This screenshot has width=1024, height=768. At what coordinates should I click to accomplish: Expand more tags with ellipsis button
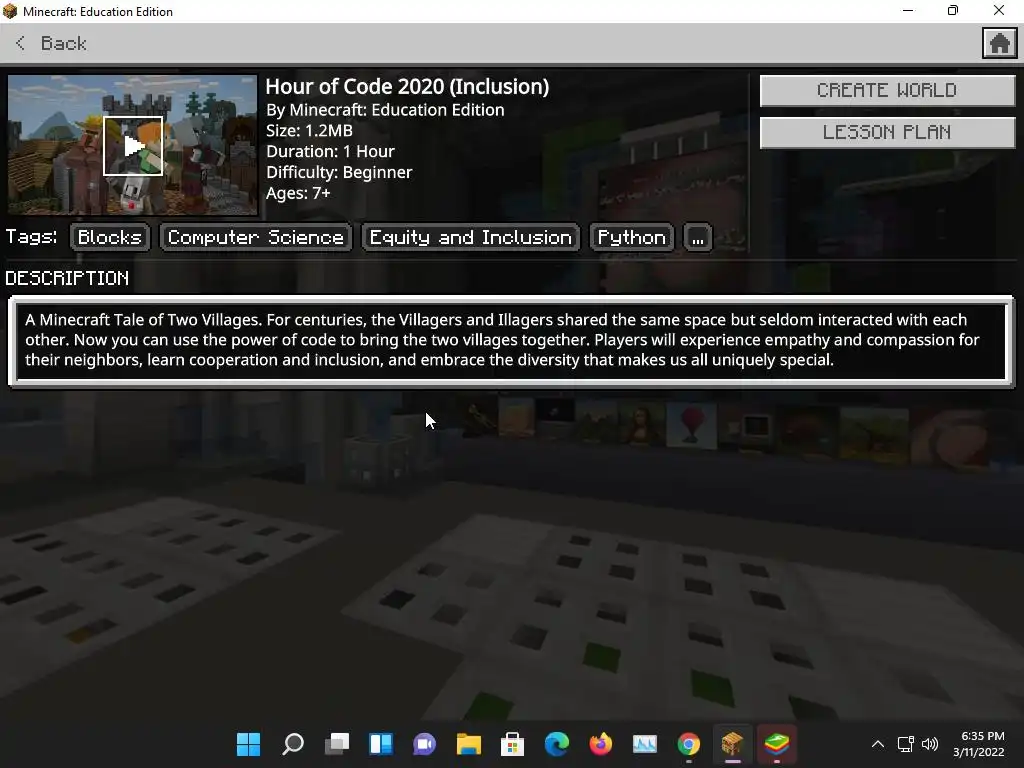[697, 237]
